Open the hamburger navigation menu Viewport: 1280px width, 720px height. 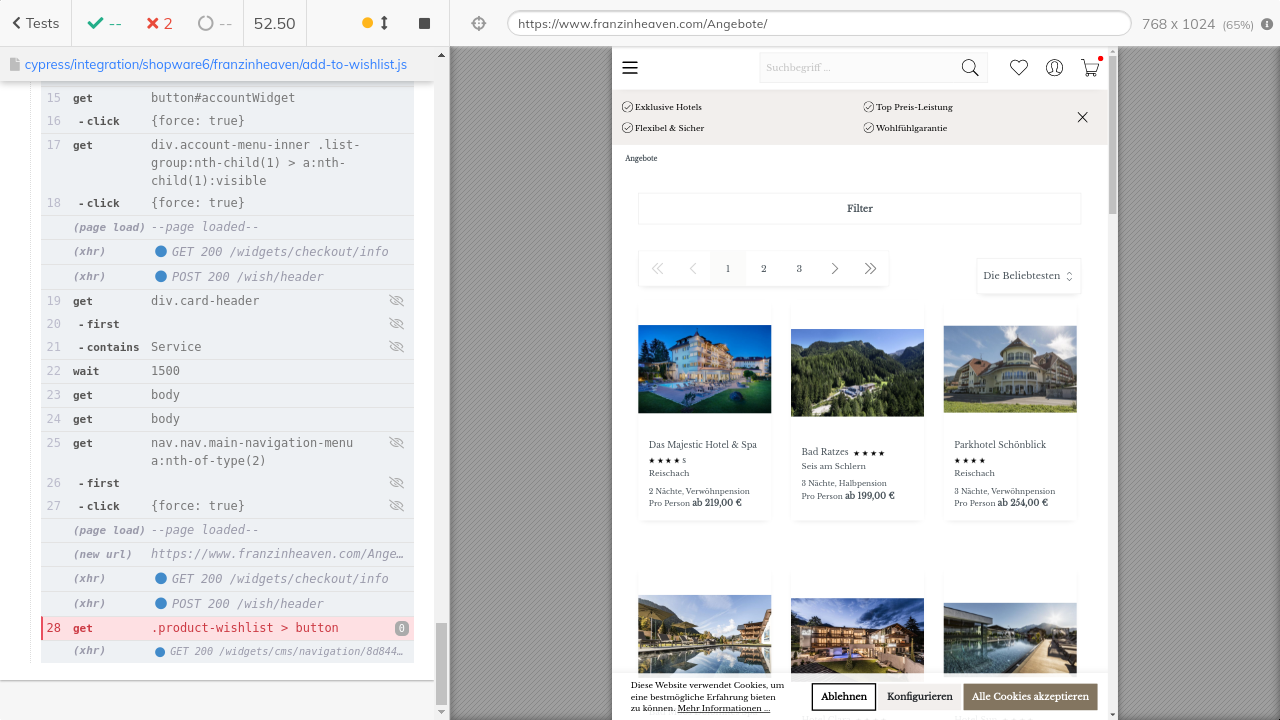point(630,68)
